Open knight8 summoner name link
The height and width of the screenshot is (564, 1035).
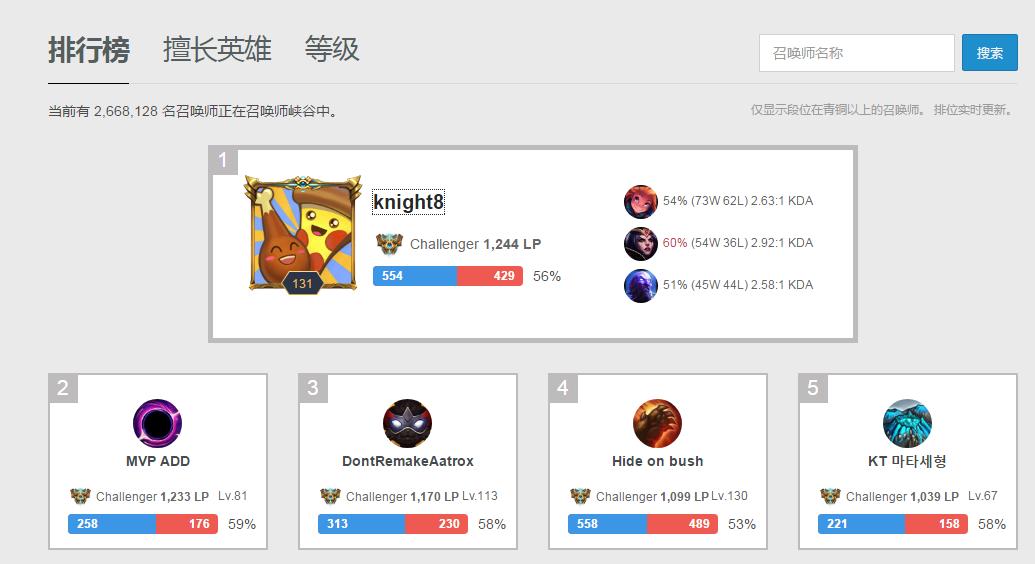click(409, 201)
